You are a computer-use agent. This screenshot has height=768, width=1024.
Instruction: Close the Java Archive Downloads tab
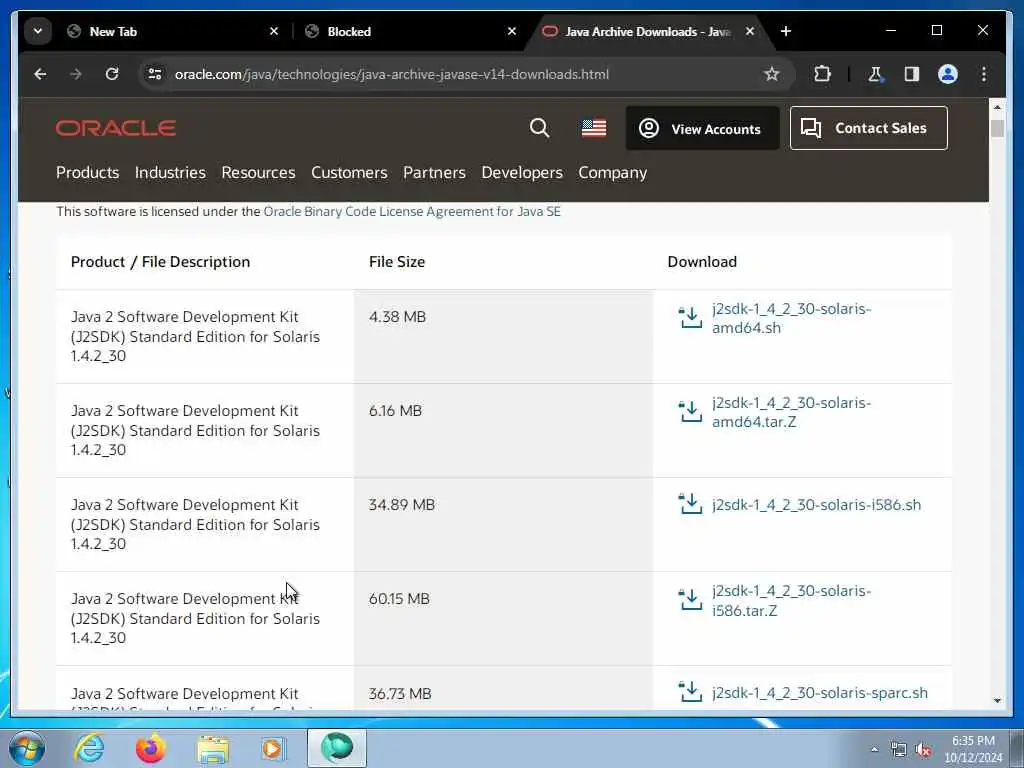pyautogui.click(x=750, y=31)
